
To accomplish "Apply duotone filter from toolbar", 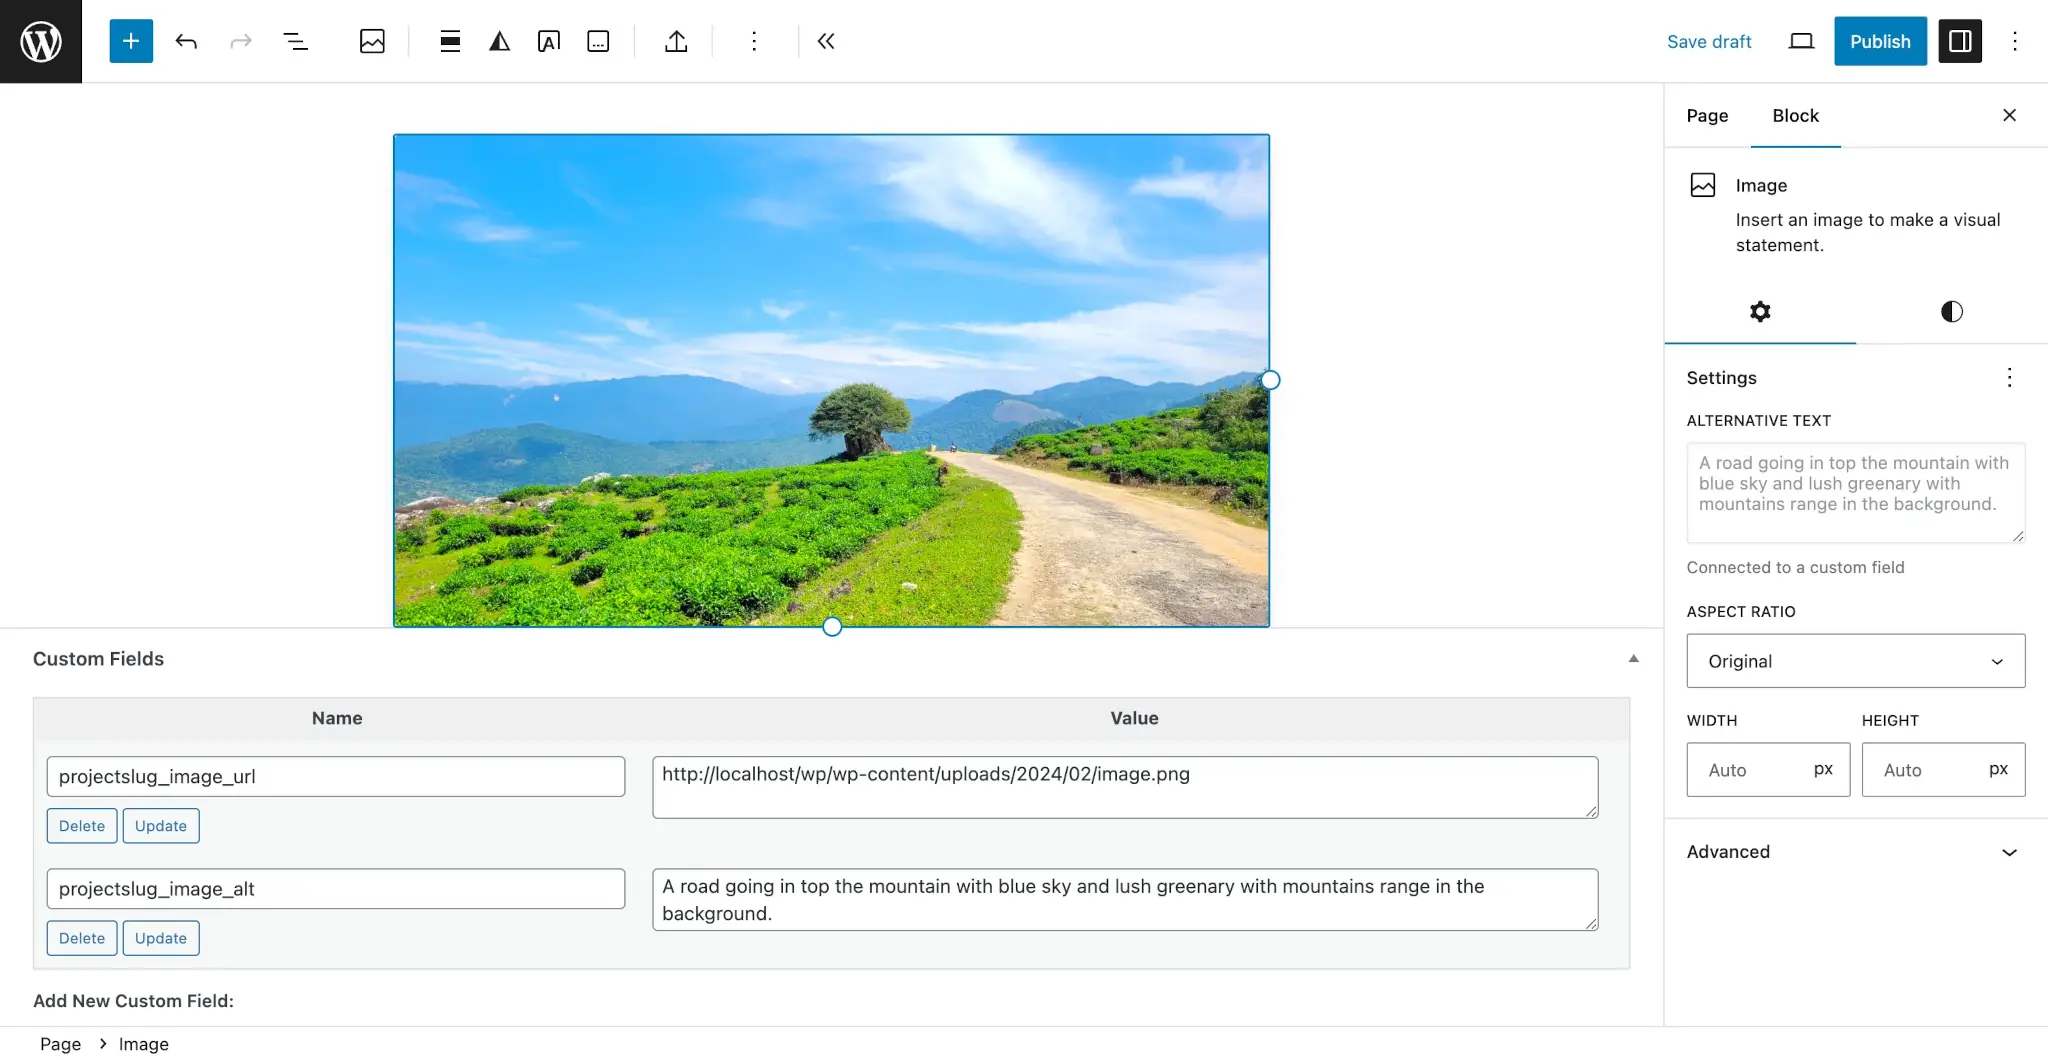I will click(x=499, y=41).
